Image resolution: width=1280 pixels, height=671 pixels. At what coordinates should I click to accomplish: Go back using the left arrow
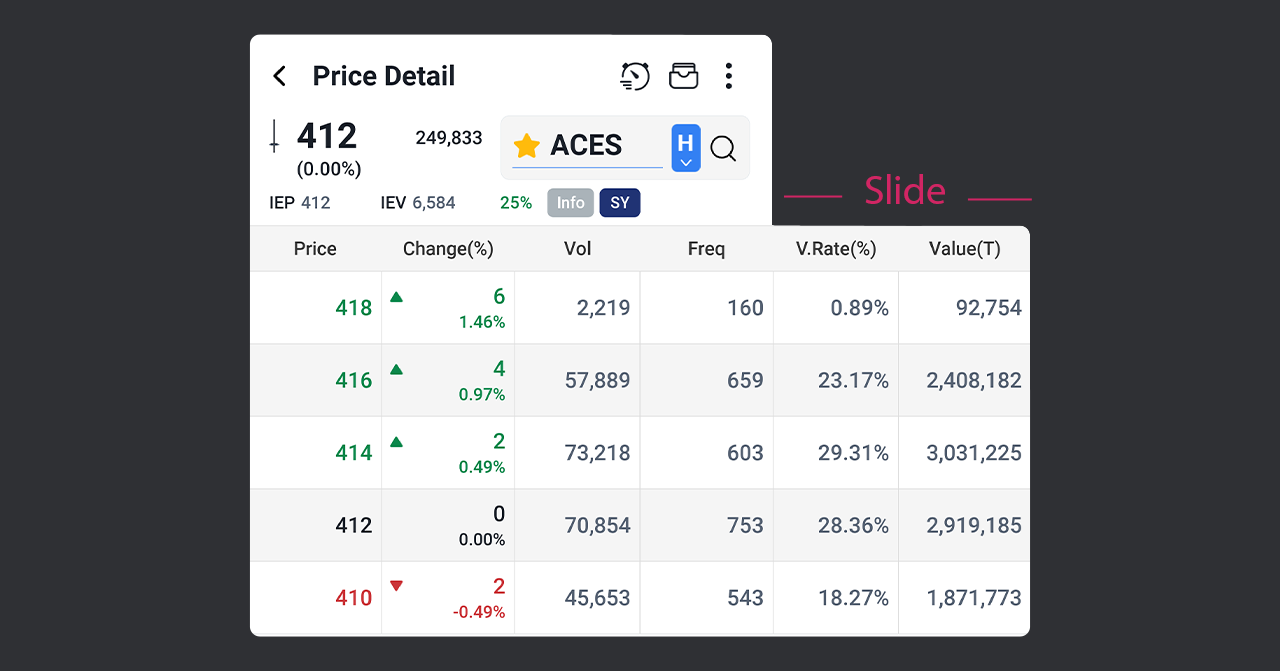[x=280, y=76]
